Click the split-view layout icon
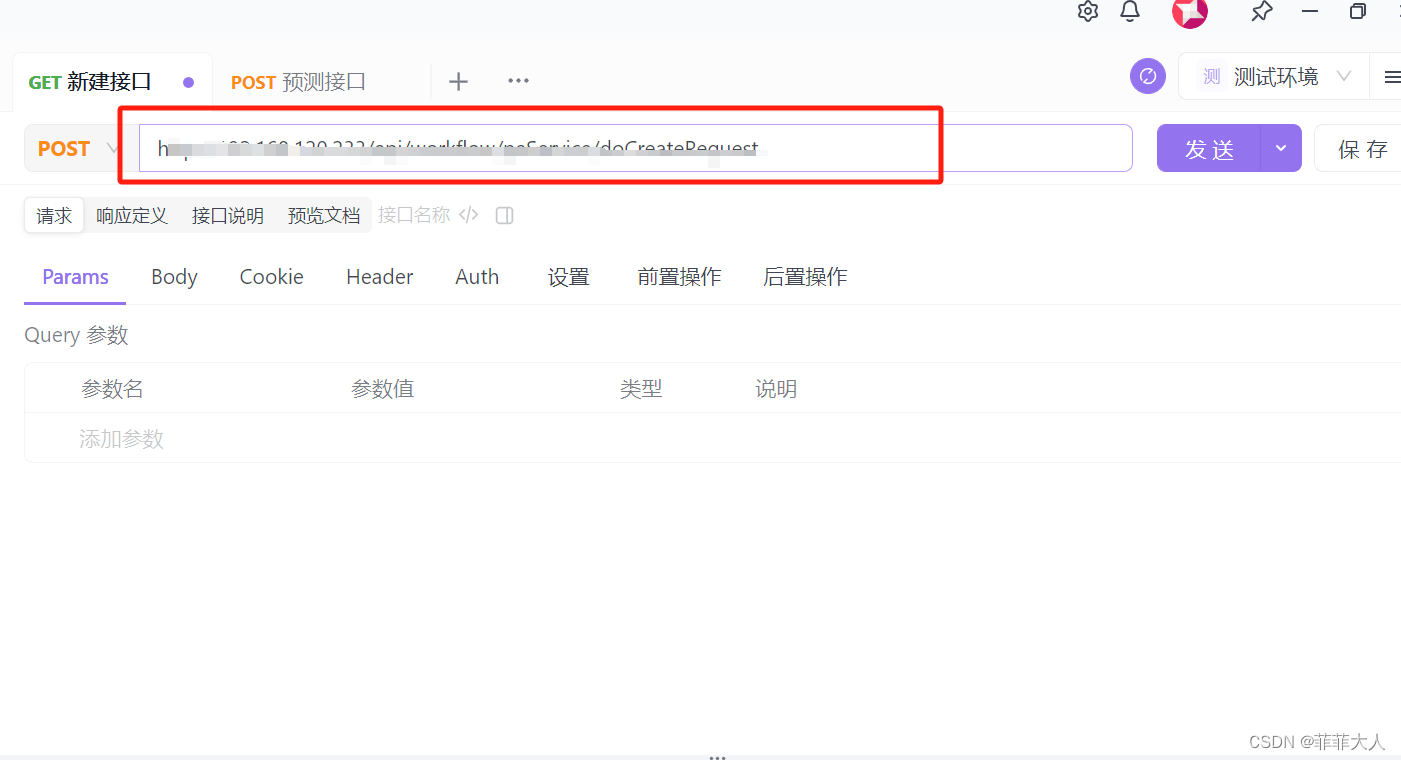 tap(504, 215)
